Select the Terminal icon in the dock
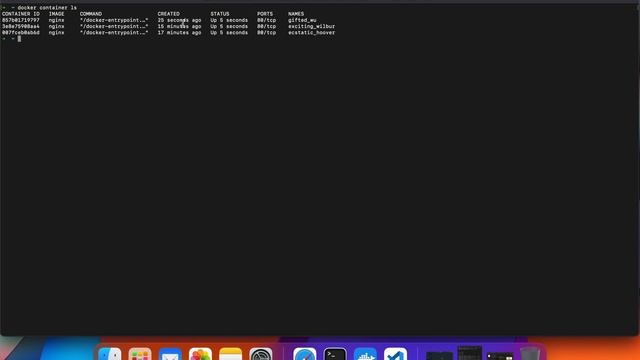The image size is (640, 360). [x=335, y=354]
